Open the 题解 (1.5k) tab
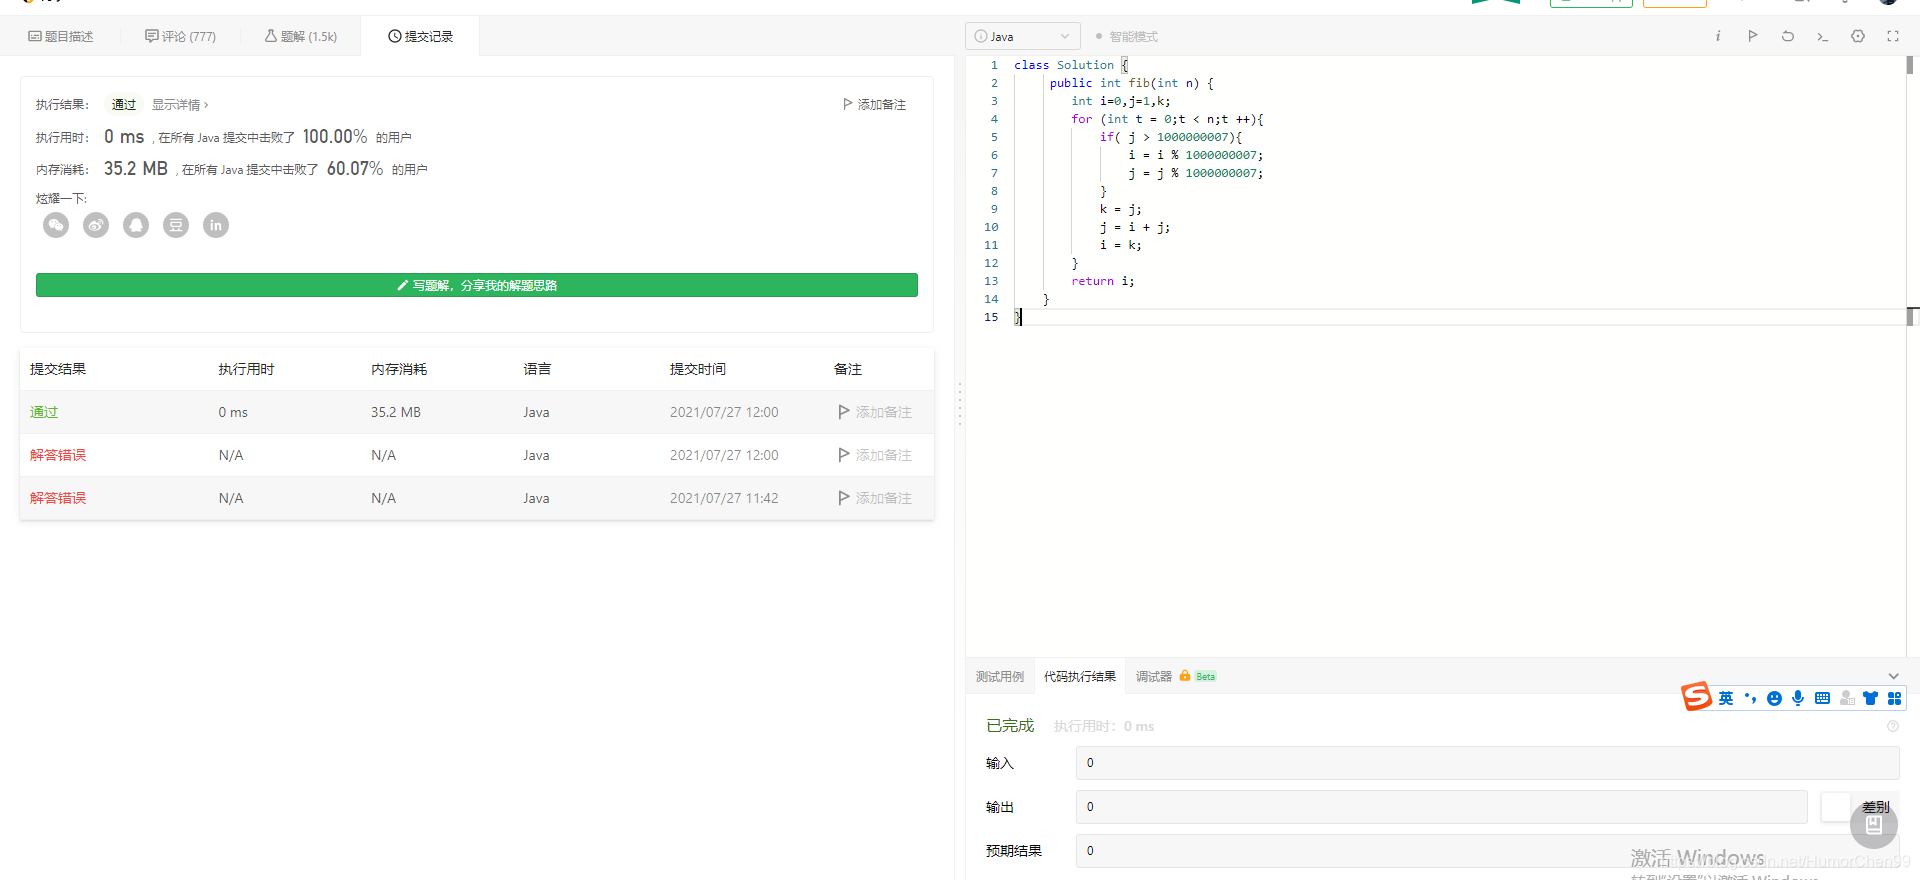This screenshot has height=880, width=1920. (301, 36)
